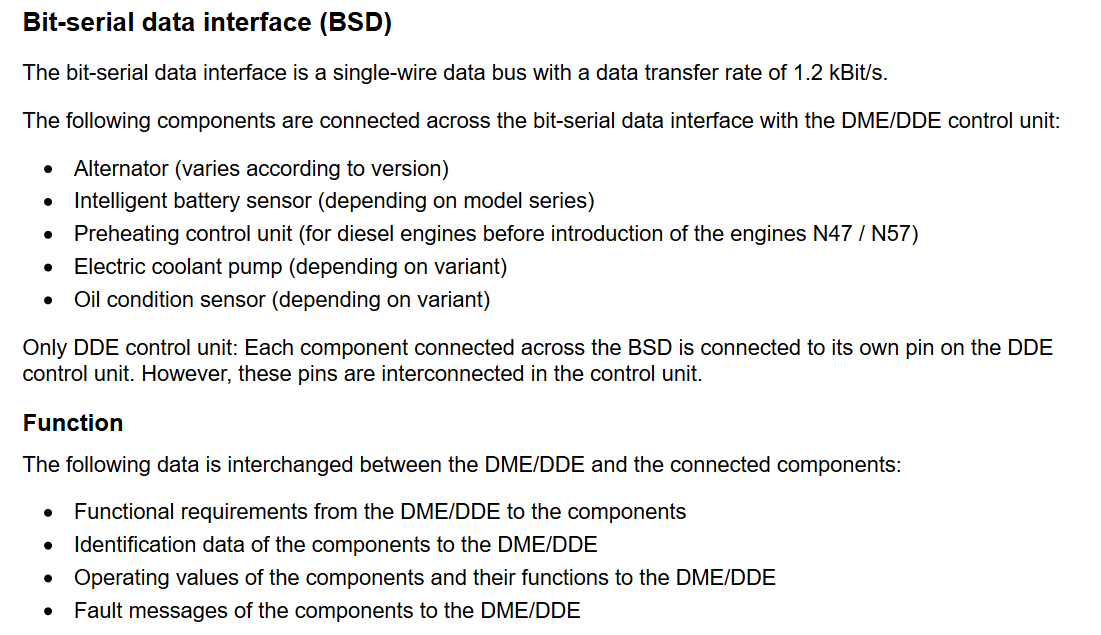
Task: Select the 'Electric coolant pump' bullet text
Action: tap(291, 266)
